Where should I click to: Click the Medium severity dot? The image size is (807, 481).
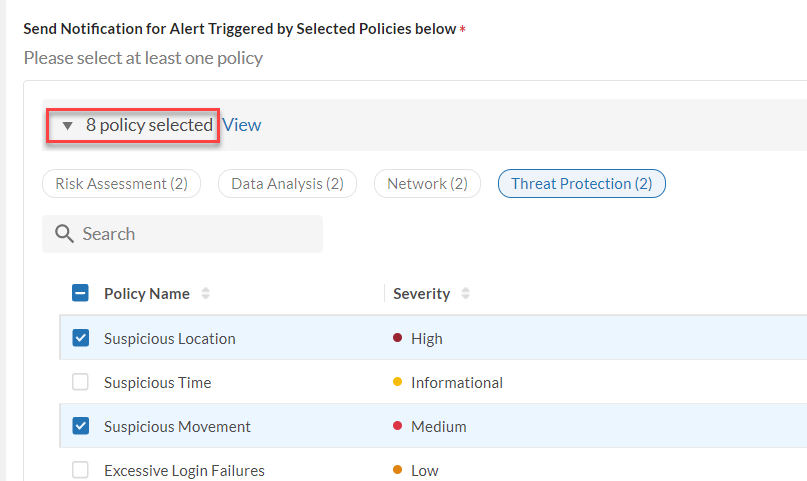398,426
